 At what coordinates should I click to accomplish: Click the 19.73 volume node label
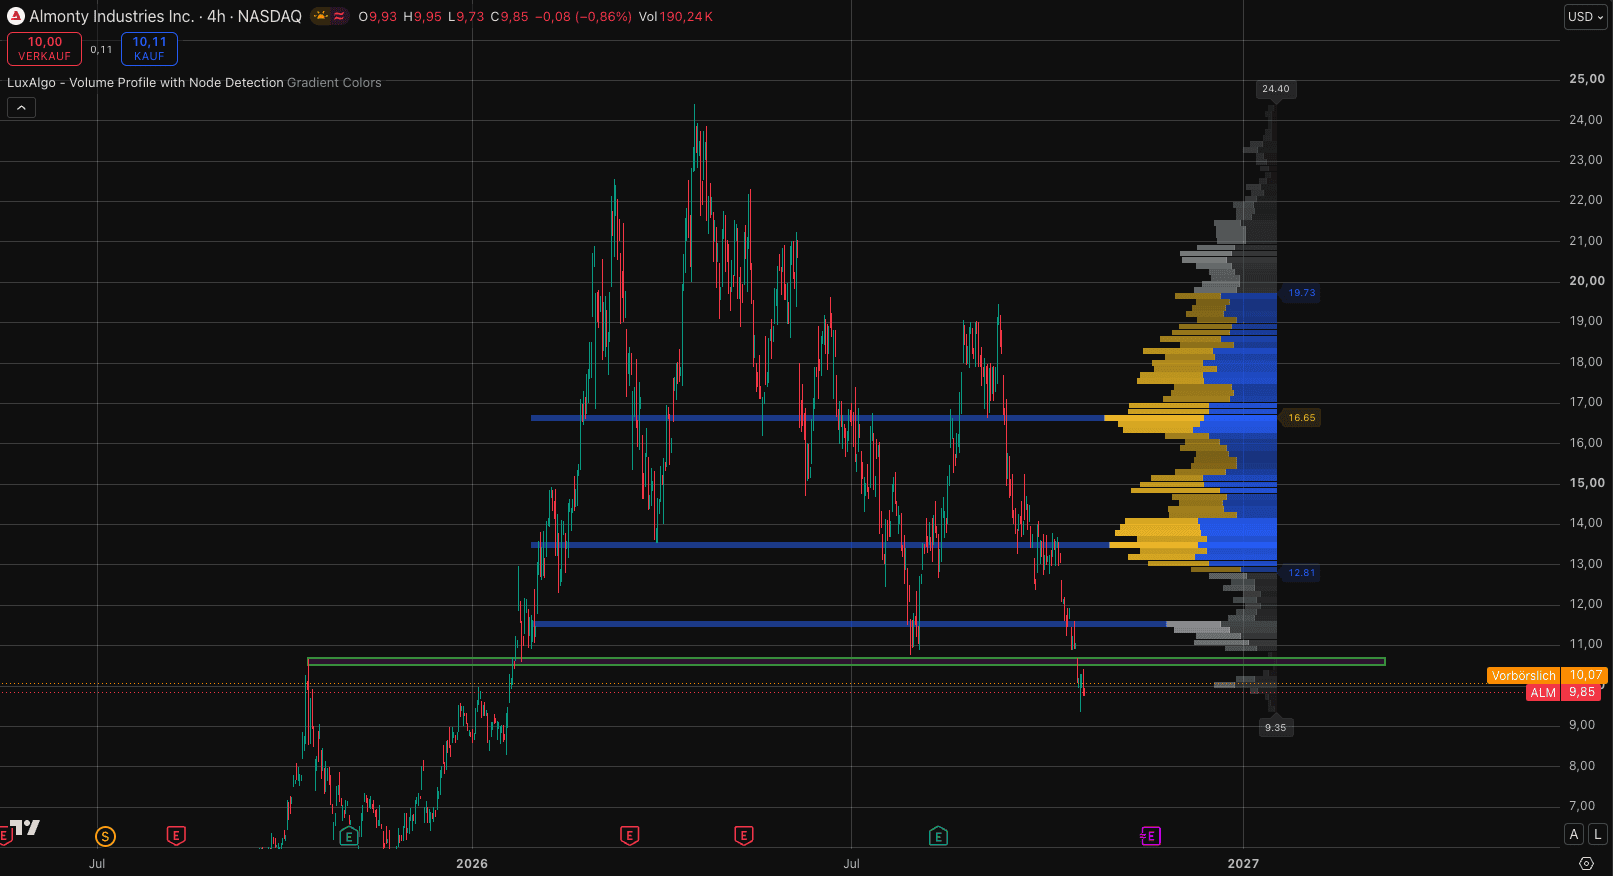[x=1301, y=293]
